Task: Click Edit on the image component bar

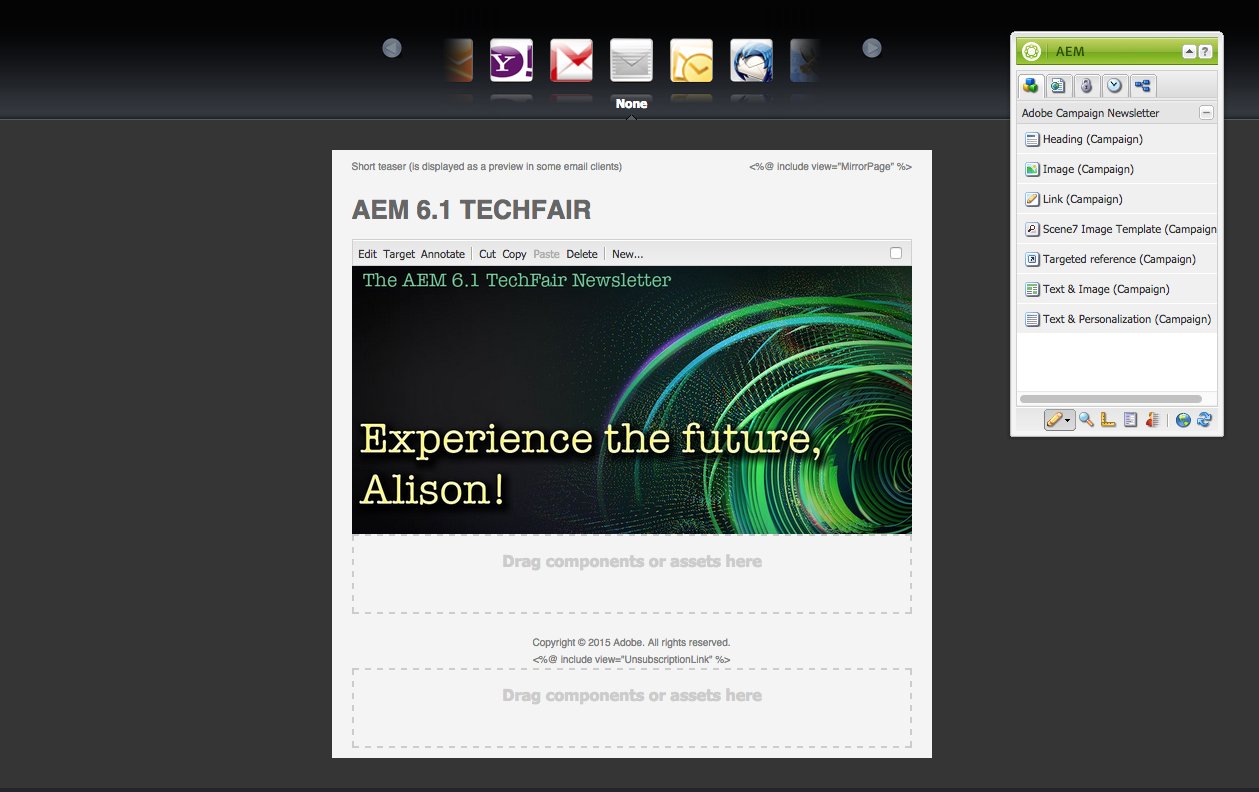Action: 368,254
